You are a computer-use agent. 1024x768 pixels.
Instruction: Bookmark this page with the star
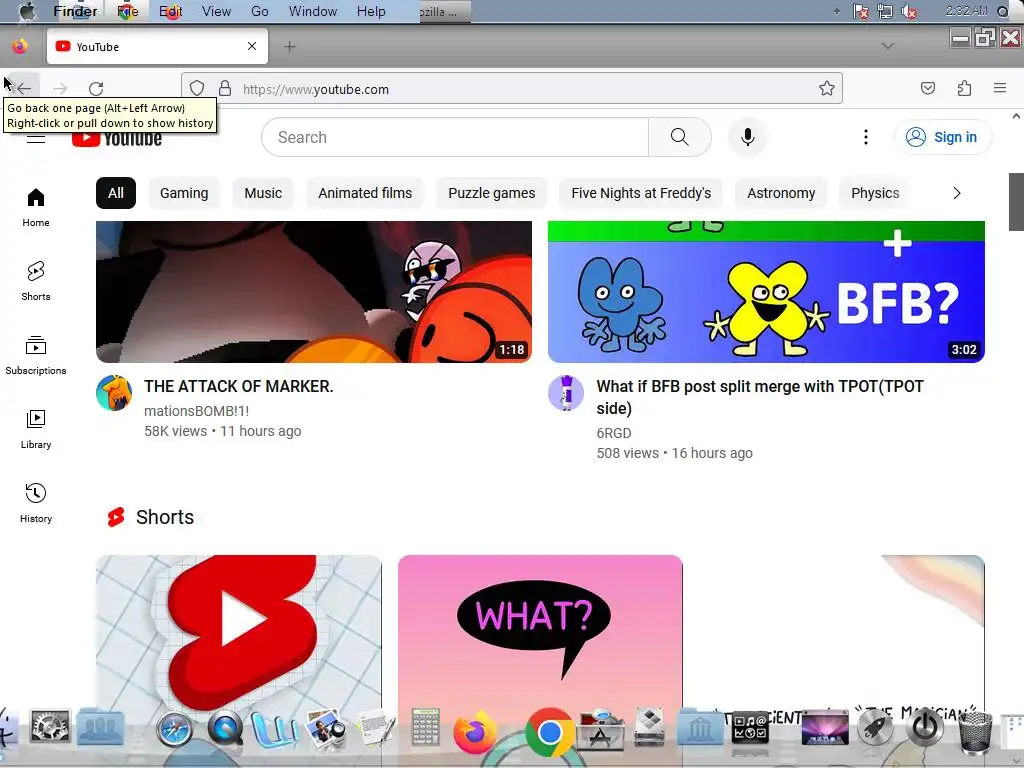click(x=827, y=89)
